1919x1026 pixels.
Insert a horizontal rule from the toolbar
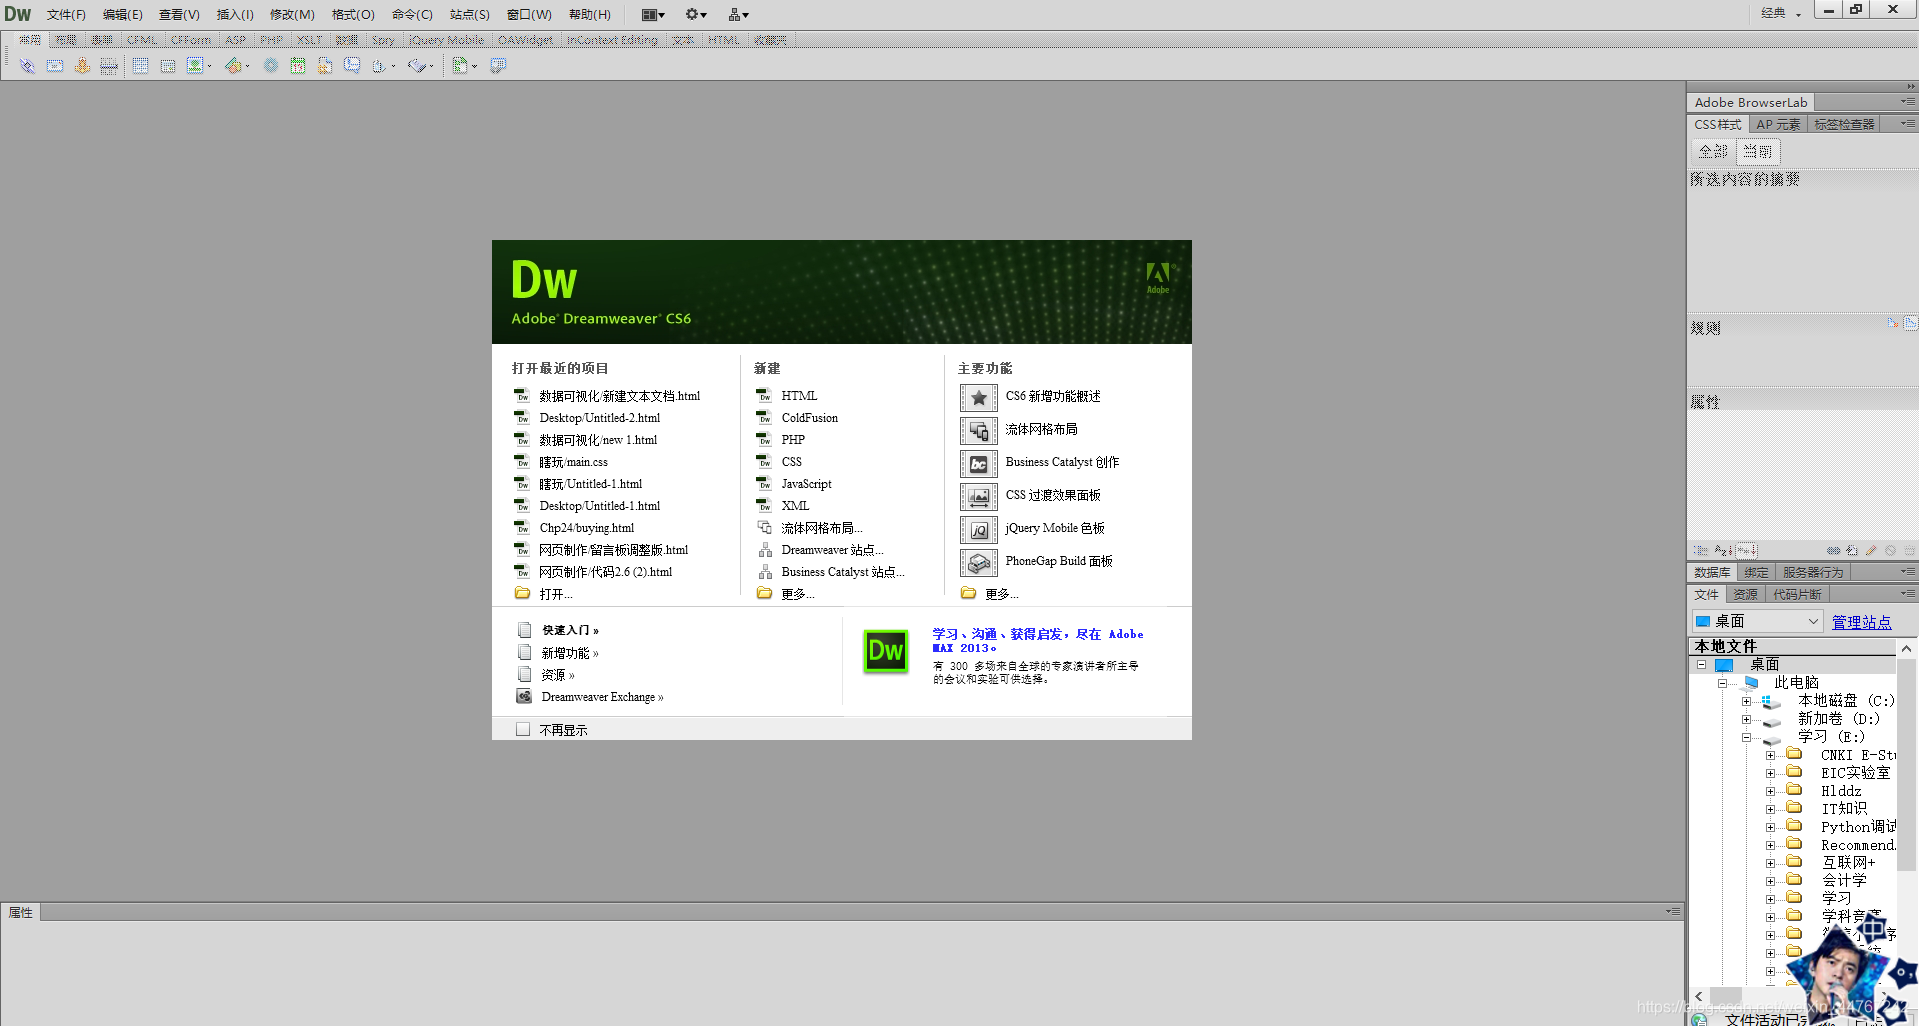109,66
